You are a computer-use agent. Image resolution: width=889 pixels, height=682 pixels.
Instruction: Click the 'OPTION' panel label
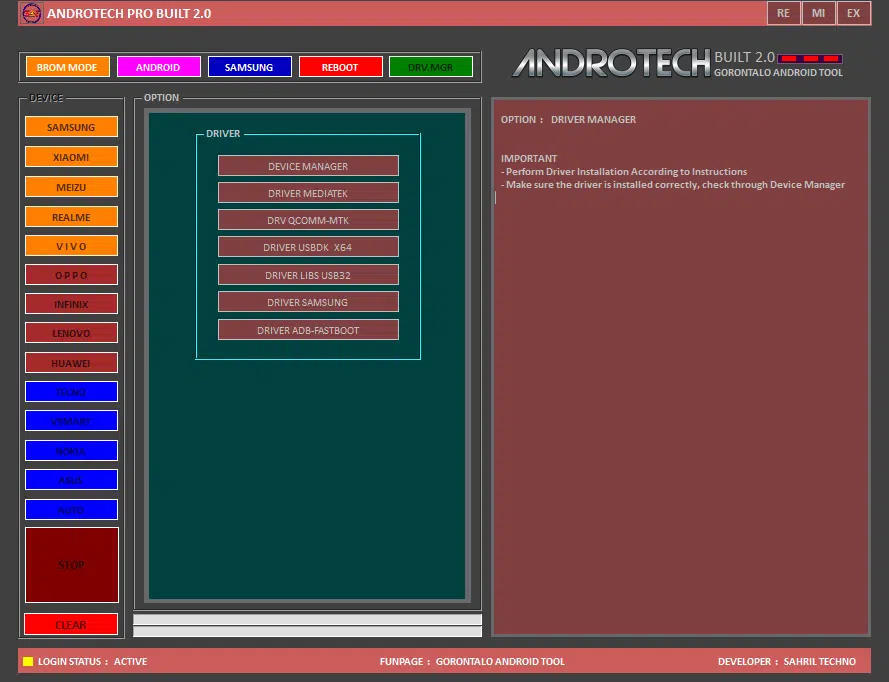pyautogui.click(x=162, y=98)
